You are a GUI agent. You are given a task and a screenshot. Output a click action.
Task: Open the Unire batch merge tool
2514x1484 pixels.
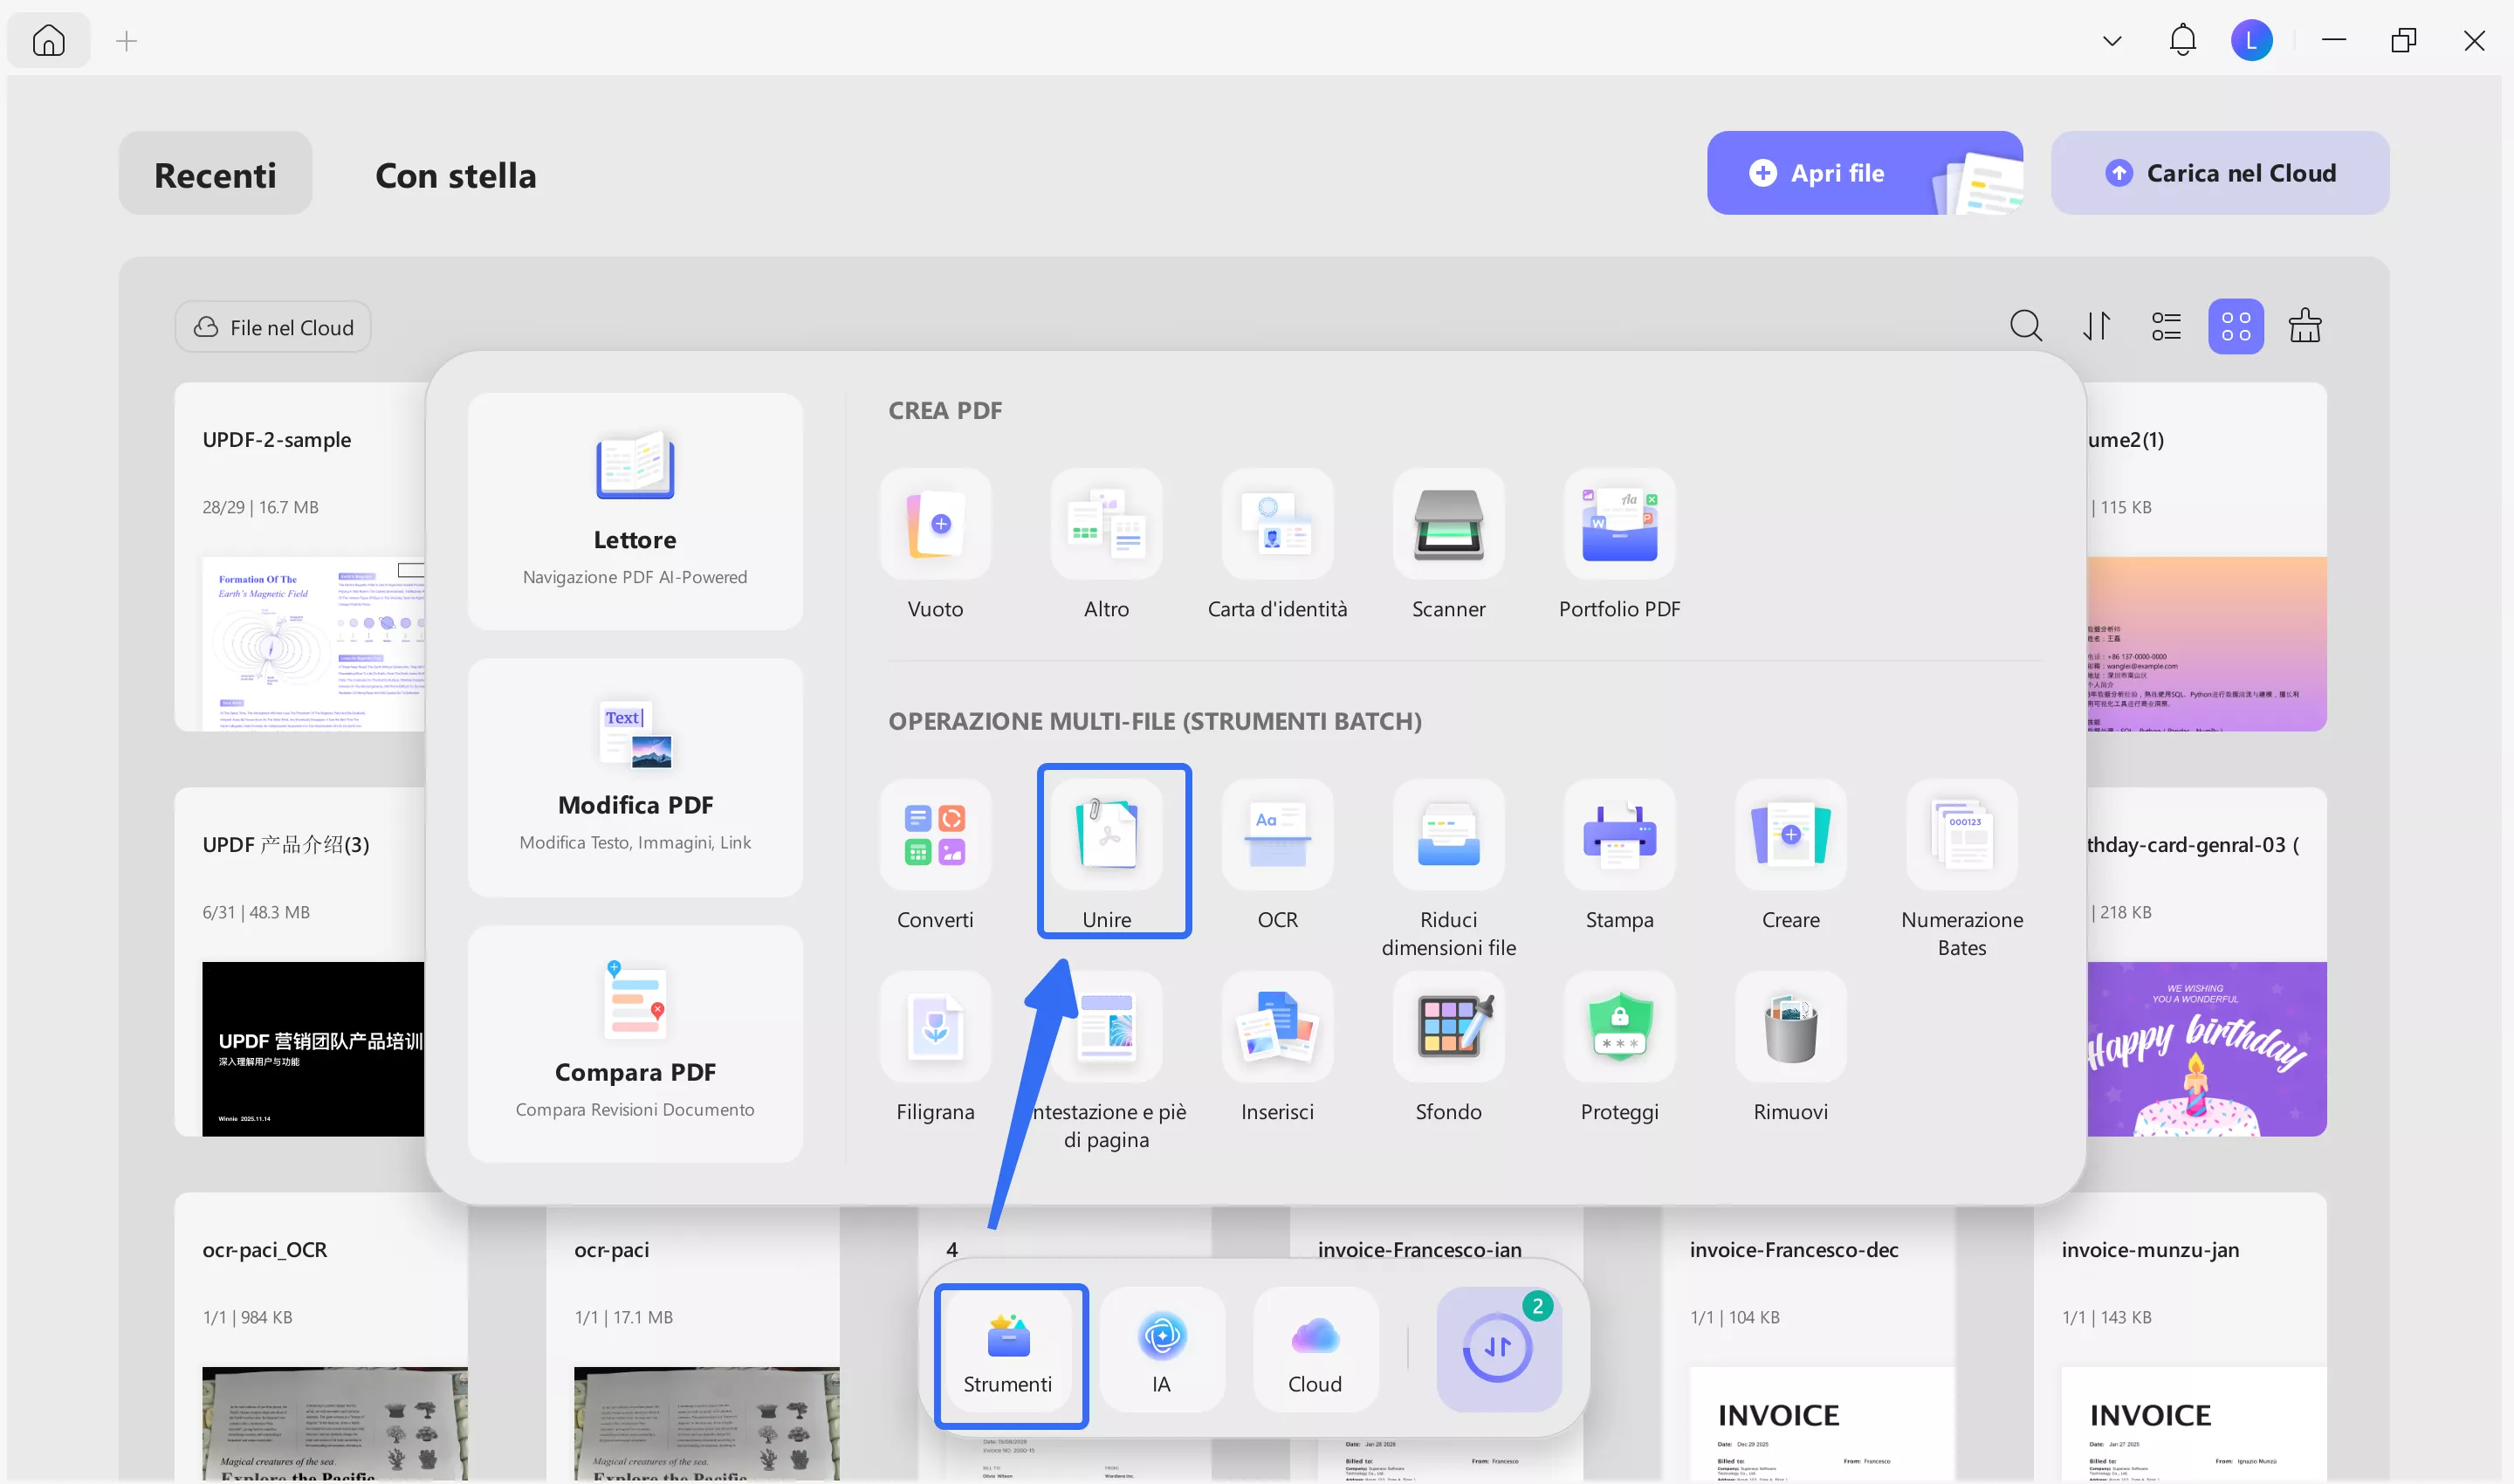[x=1107, y=835]
